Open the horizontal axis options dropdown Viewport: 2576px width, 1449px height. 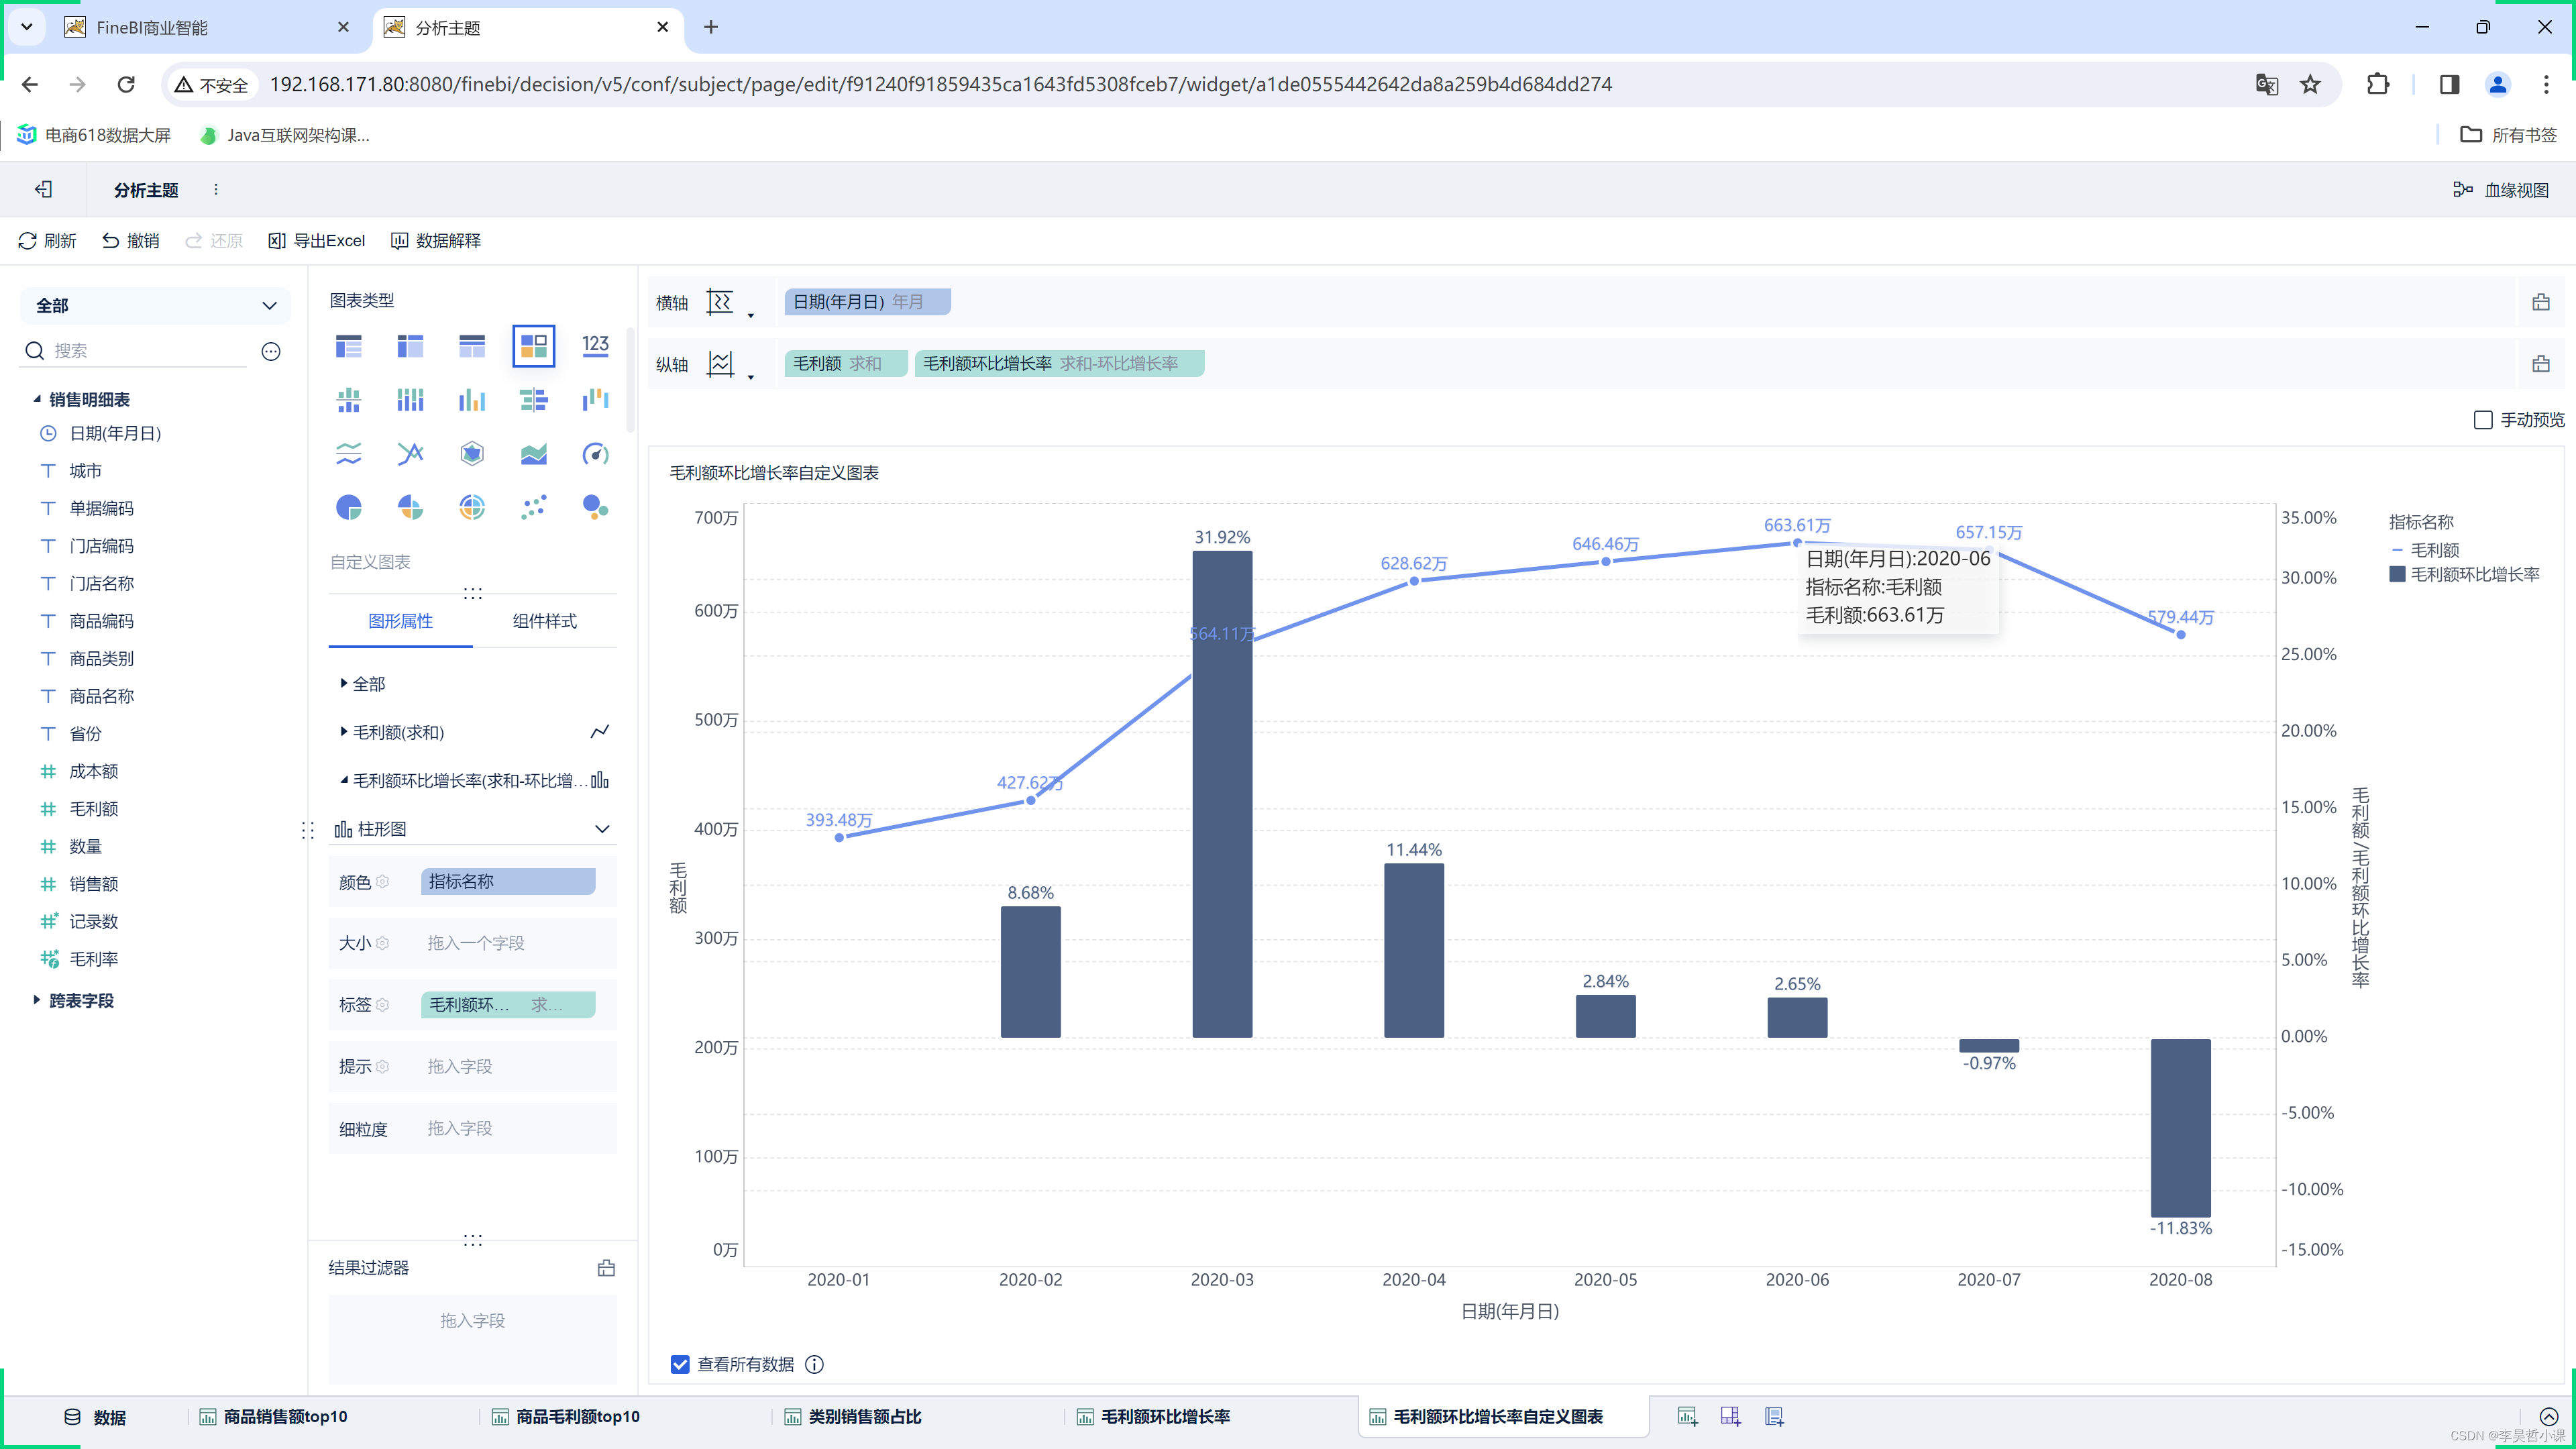coord(751,316)
